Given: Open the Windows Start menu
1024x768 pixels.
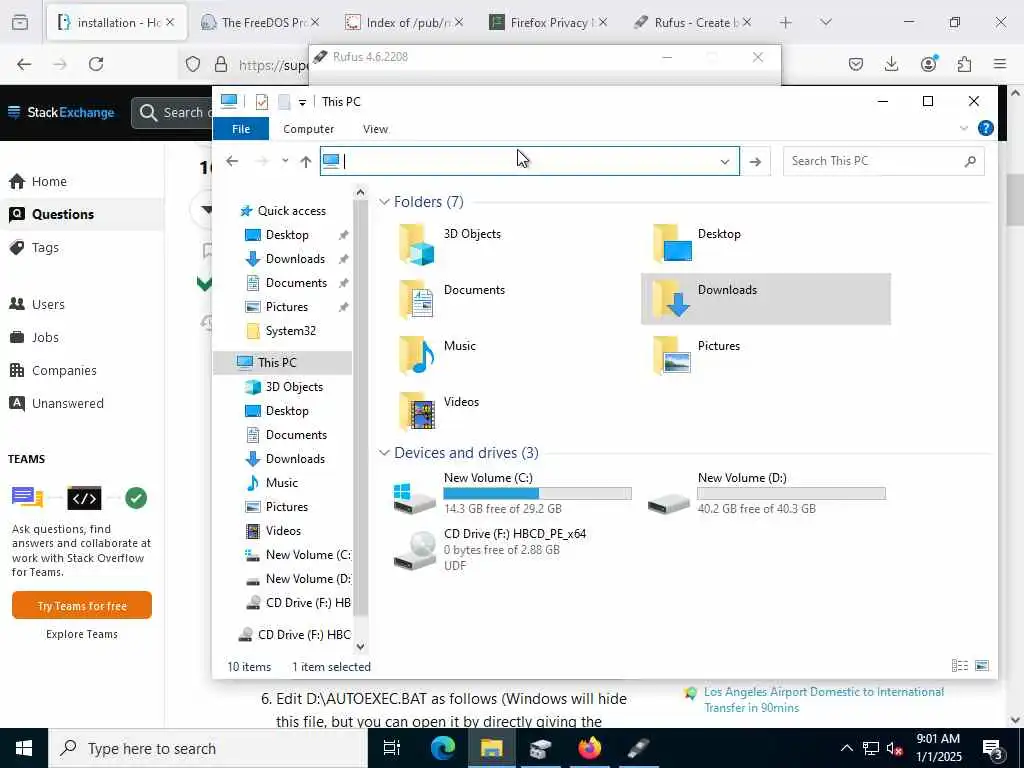Looking at the screenshot, I should (x=24, y=748).
